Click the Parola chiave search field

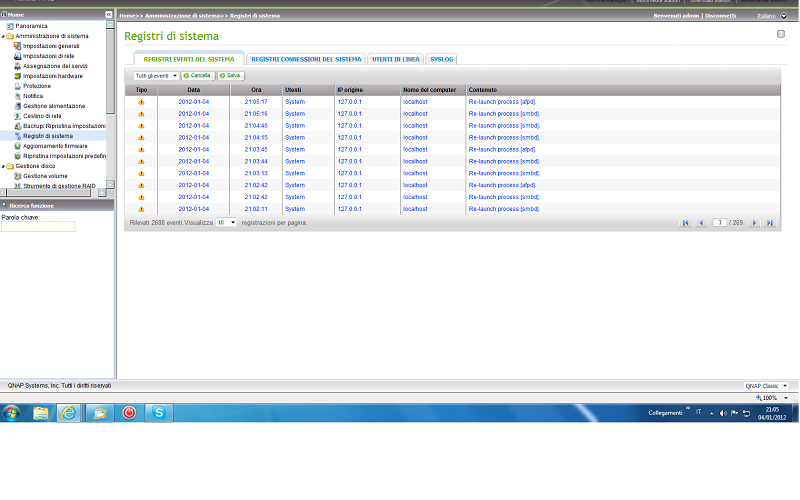38,227
